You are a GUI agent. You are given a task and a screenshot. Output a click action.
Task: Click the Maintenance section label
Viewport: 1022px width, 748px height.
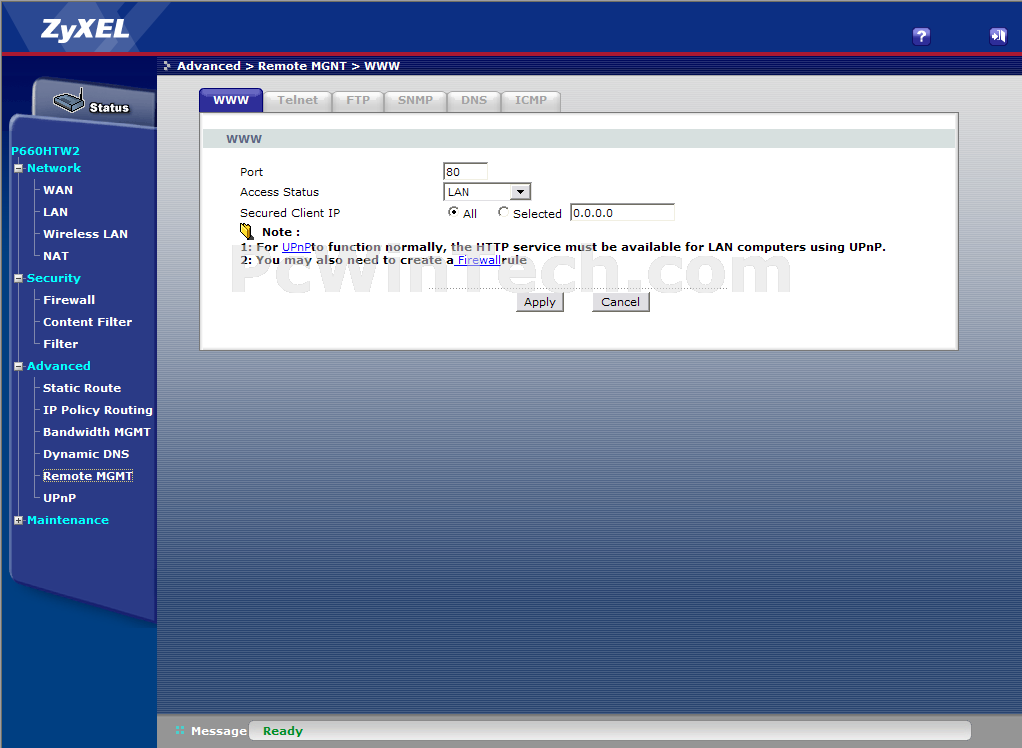(x=68, y=520)
